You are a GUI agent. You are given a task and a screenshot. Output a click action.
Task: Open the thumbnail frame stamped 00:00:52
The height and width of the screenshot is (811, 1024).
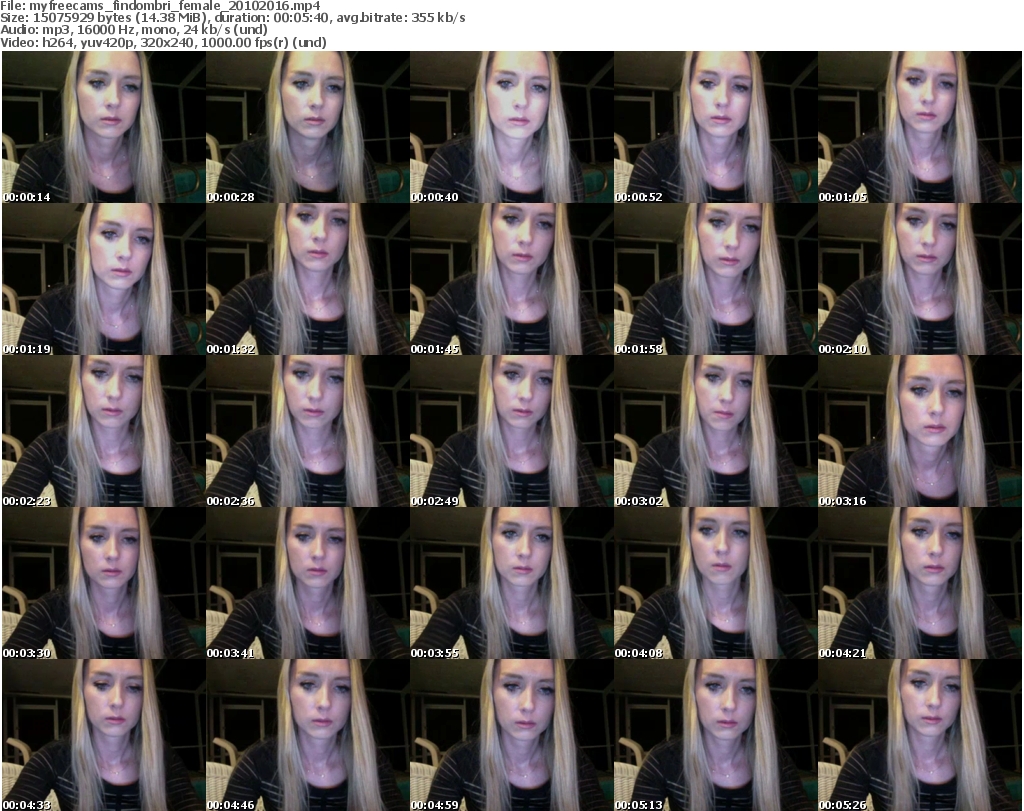[715, 127]
